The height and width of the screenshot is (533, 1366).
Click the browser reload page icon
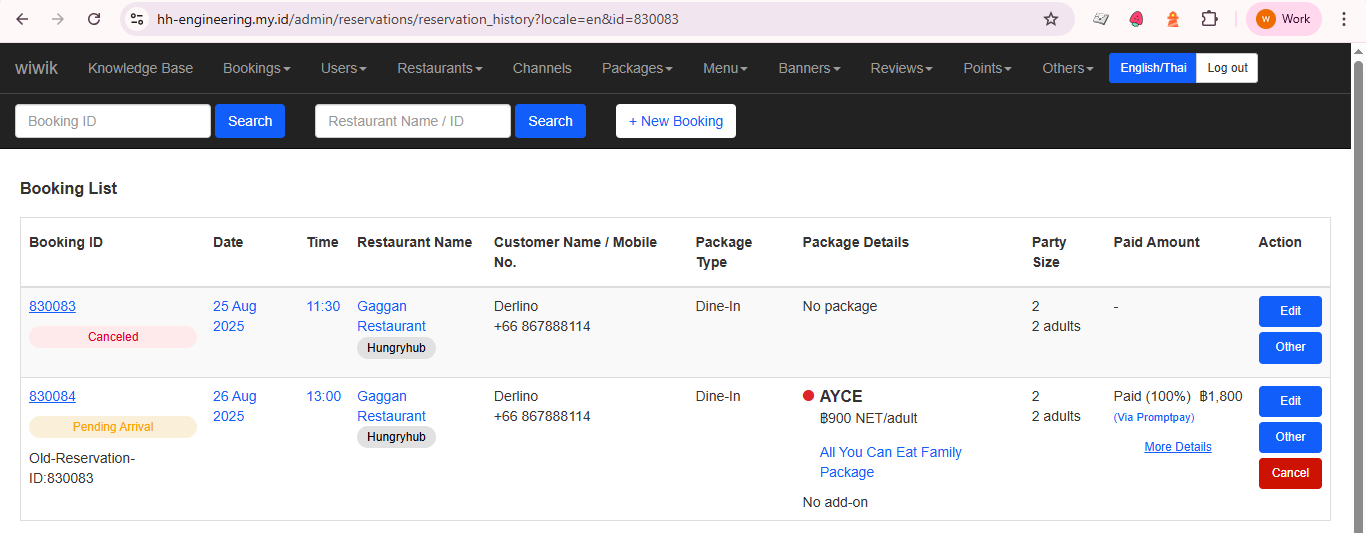coord(94,19)
